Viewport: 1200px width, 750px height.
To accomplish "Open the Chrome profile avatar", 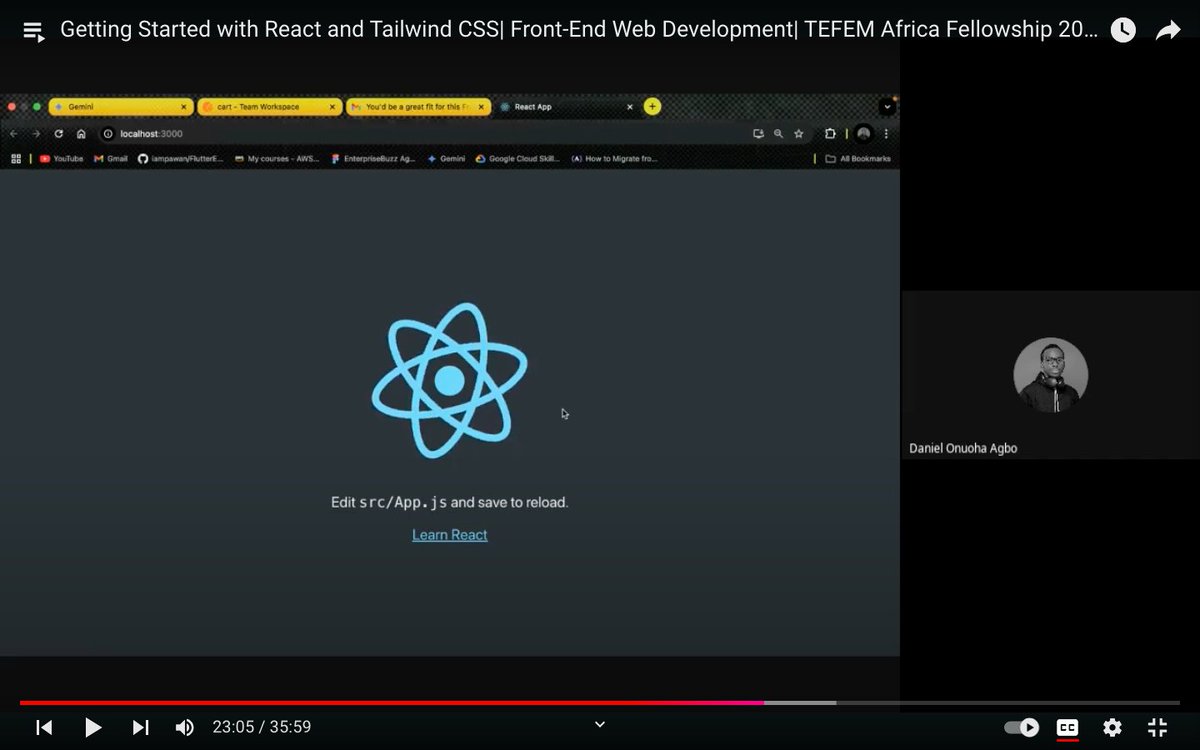I will pos(863,133).
